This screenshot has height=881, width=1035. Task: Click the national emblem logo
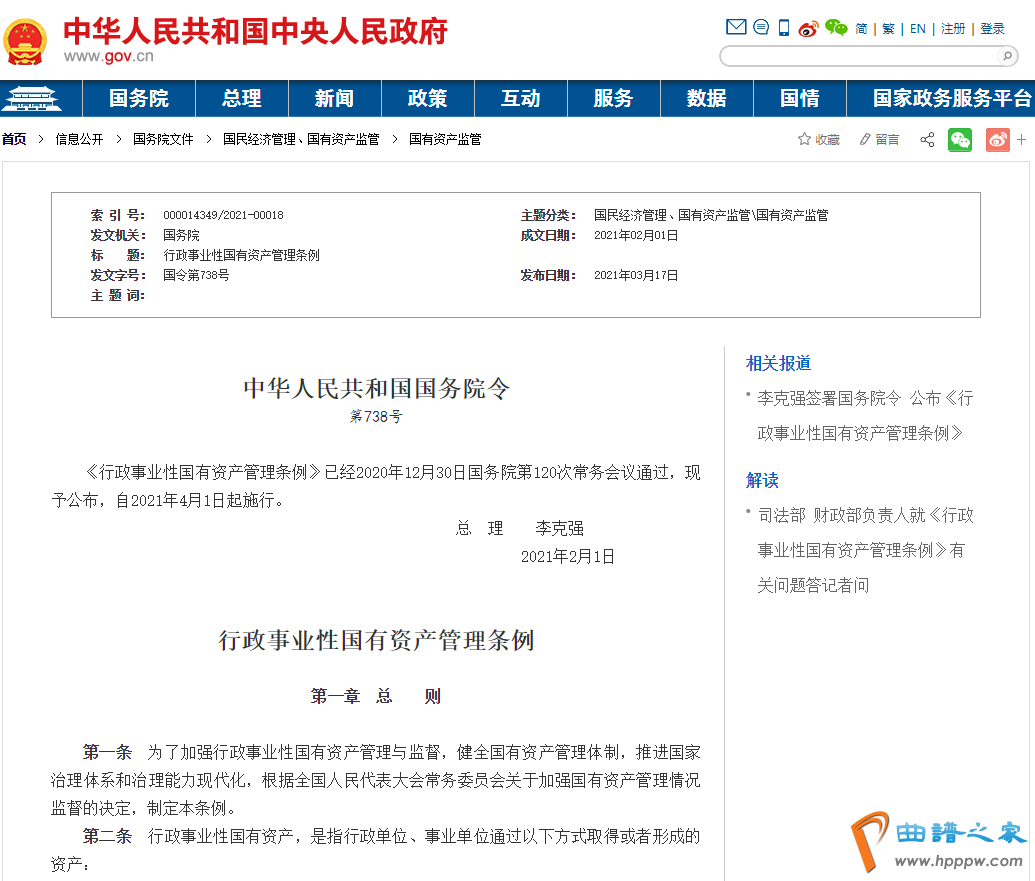point(25,41)
